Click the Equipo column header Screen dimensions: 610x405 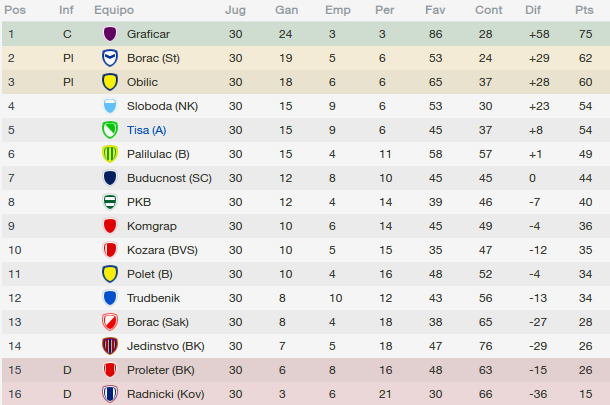pos(114,10)
